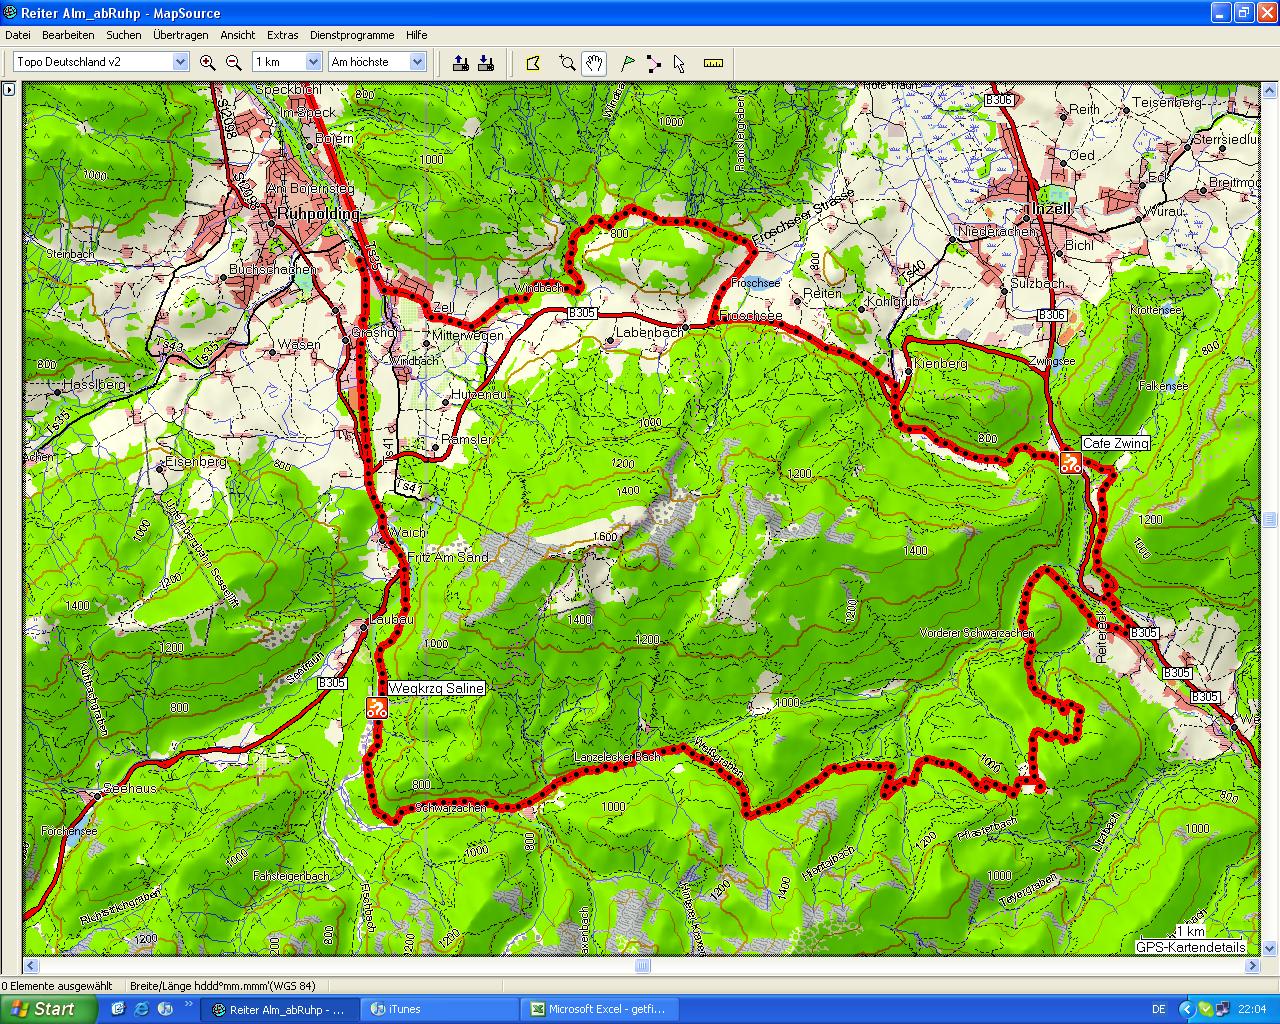The width and height of the screenshot is (1280, 1024).
Task: Select the Cafe Zwing waypoint on the map
Action: coord(1070,462)
